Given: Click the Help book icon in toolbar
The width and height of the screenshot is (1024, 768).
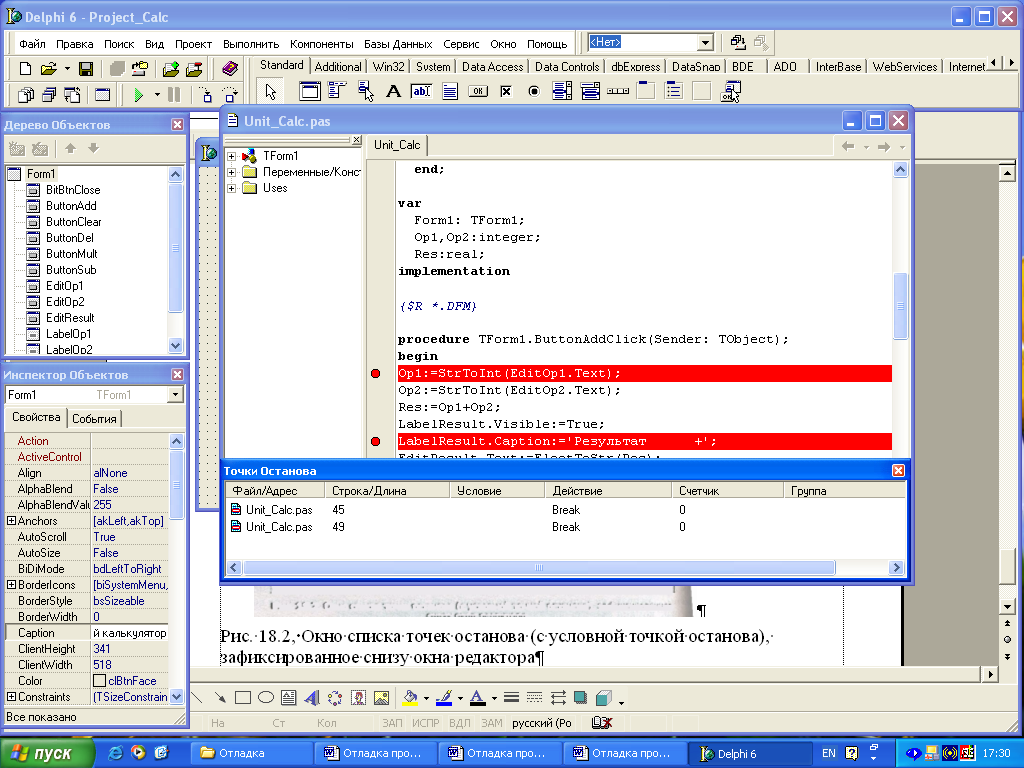Looking at the screenshot, I should (229, 69).
